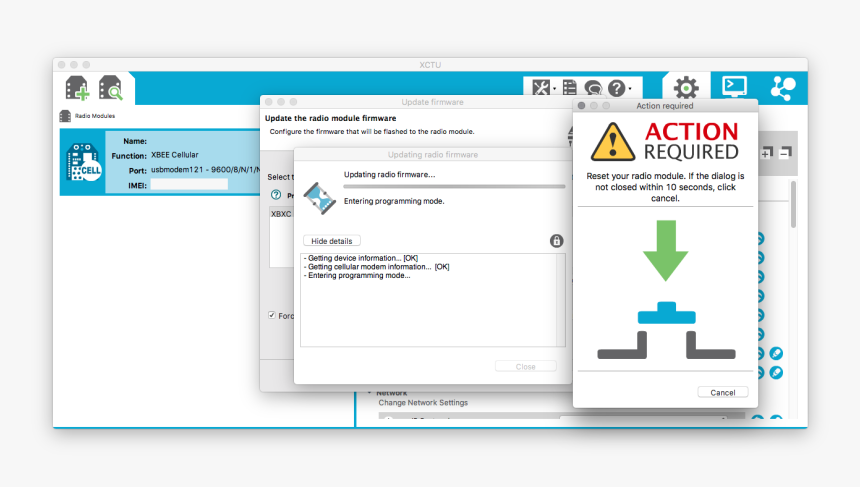Click Collapse all sections icon
This screenshot has height=487, width=860.
[786, 152]
